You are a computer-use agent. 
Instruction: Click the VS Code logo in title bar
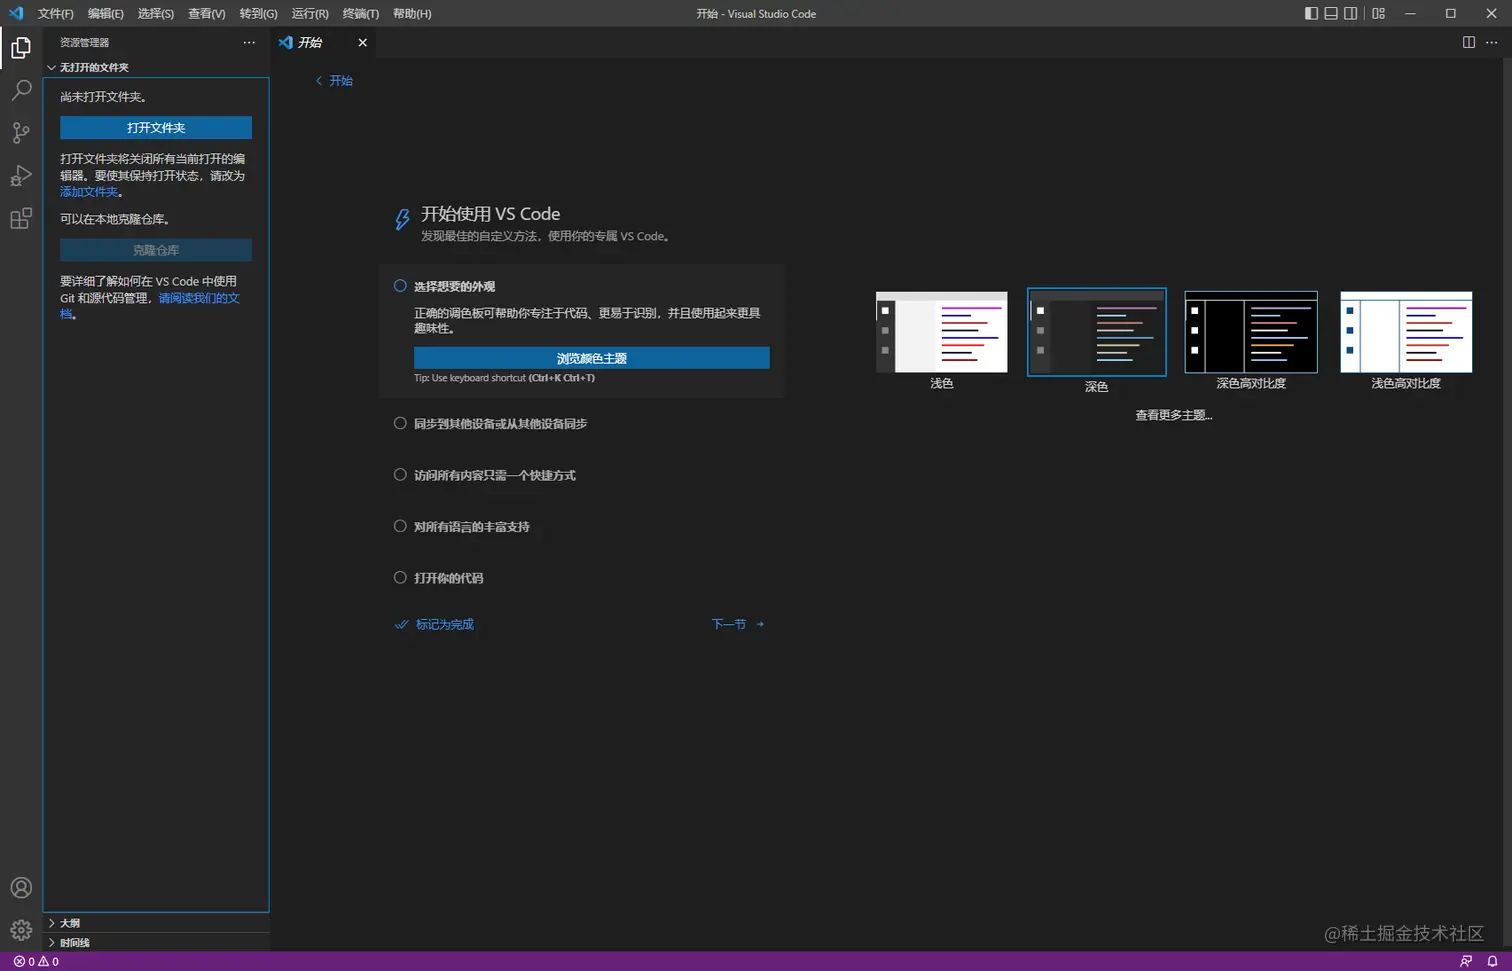(16, 13)
